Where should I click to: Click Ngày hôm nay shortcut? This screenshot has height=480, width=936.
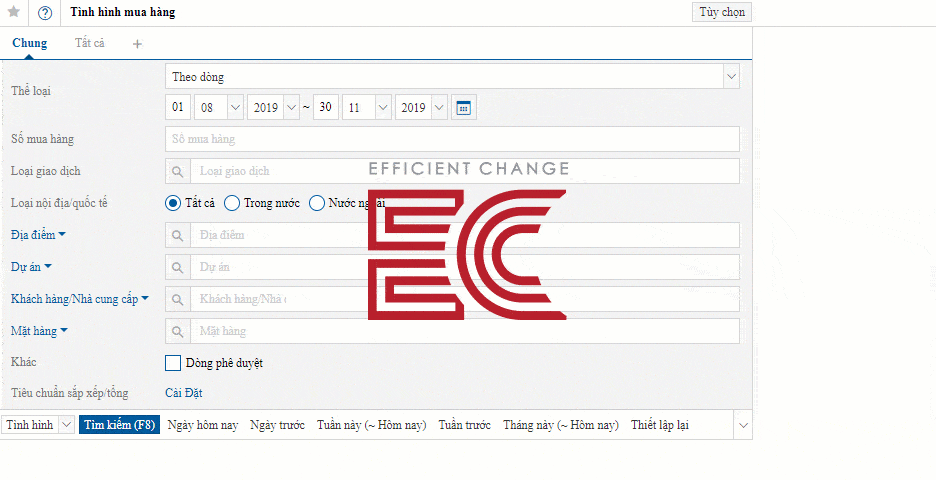pyautogui.click(x=203, y=425)
